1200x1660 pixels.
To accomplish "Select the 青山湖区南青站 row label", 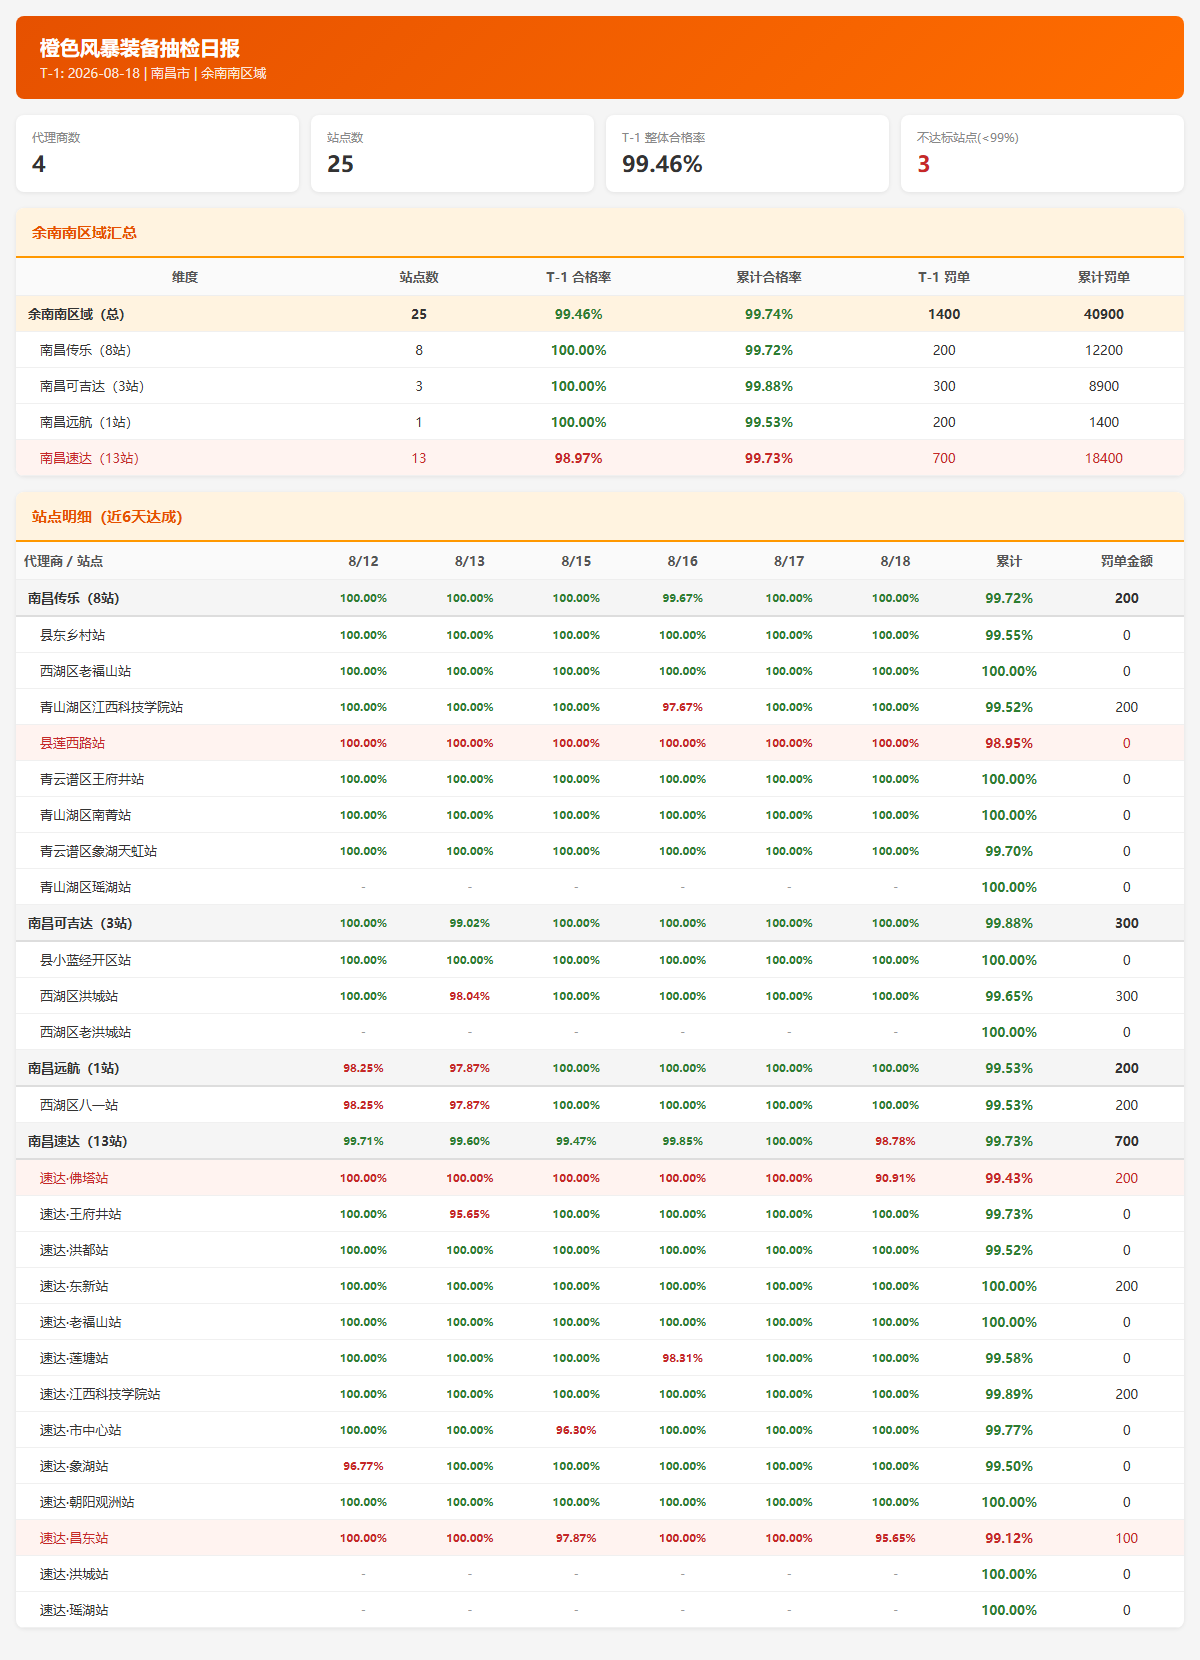I will pyautogui.click(x=85, y=815).
